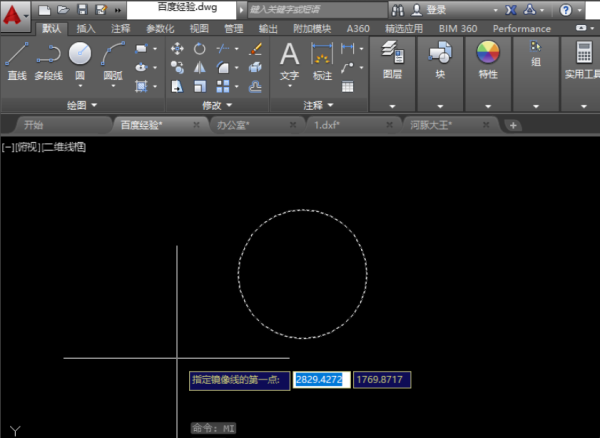The width and height of the screenshot is (600, 438).
Task: Switch to the 河豚大王* drawing tab
Action: [x=431, y=125]
